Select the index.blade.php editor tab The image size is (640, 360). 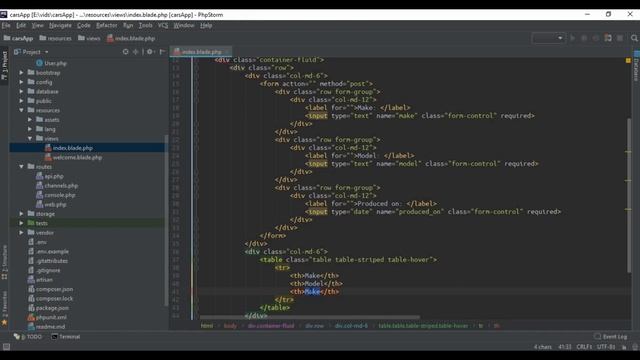(200, 52)
